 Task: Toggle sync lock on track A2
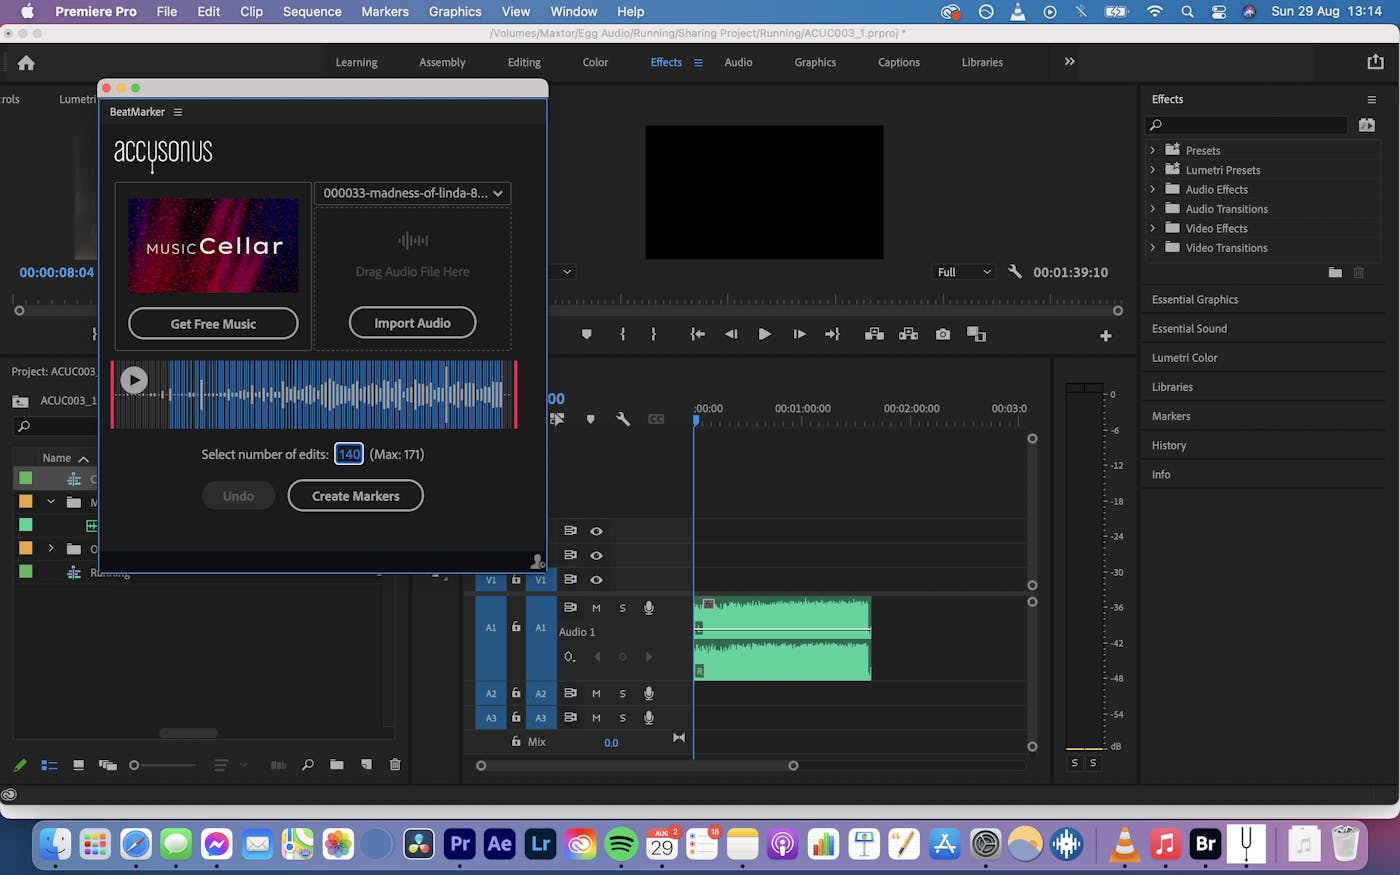pyautogui.click(x=570, y=694)
